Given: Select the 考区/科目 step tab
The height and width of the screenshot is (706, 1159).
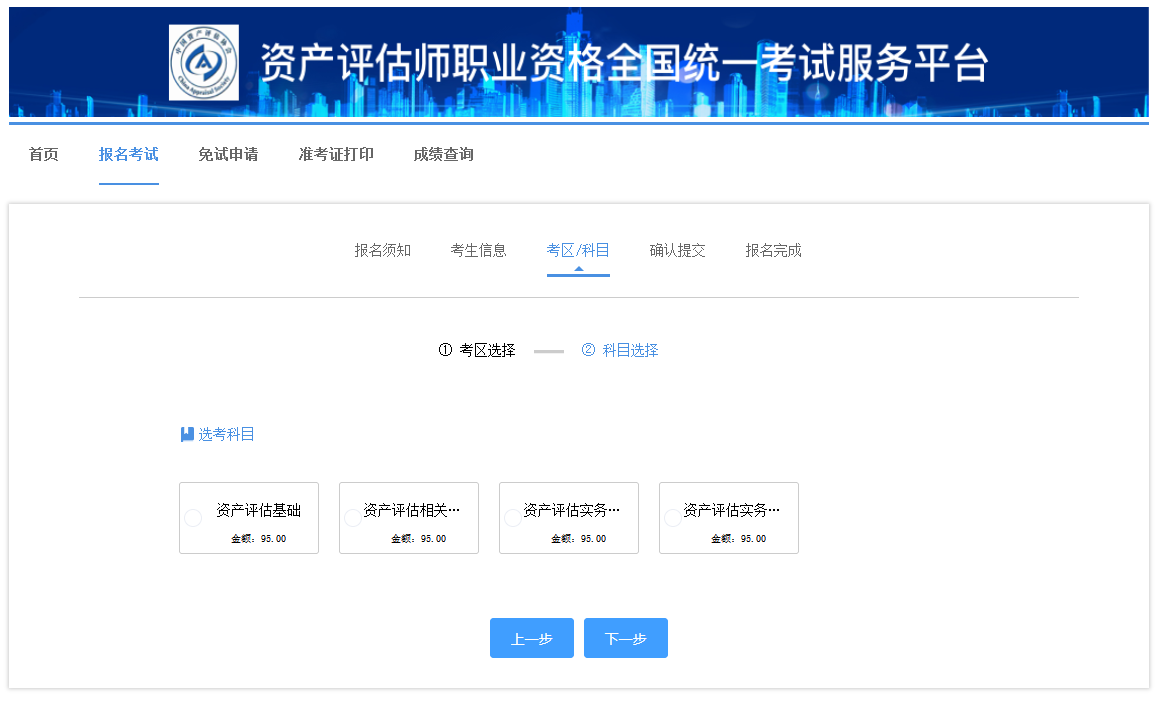Looking at the screenshot, I should [x=578, y=250].
